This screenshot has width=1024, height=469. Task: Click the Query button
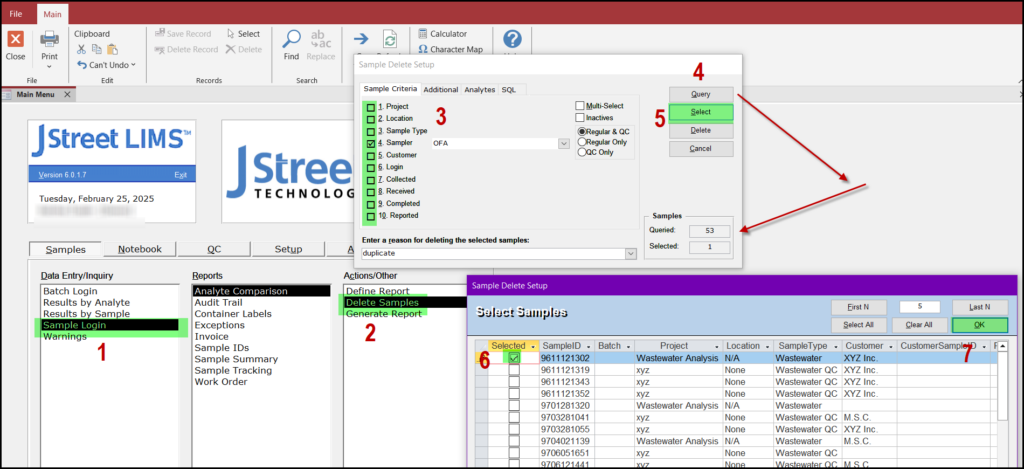tap(701, 94)
